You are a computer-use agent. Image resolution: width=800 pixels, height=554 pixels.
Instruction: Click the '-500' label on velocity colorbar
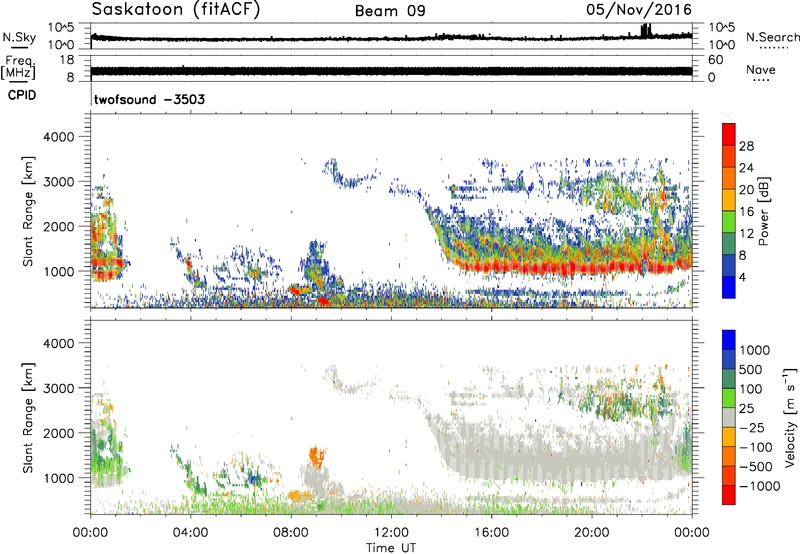[x=755, y=467]
